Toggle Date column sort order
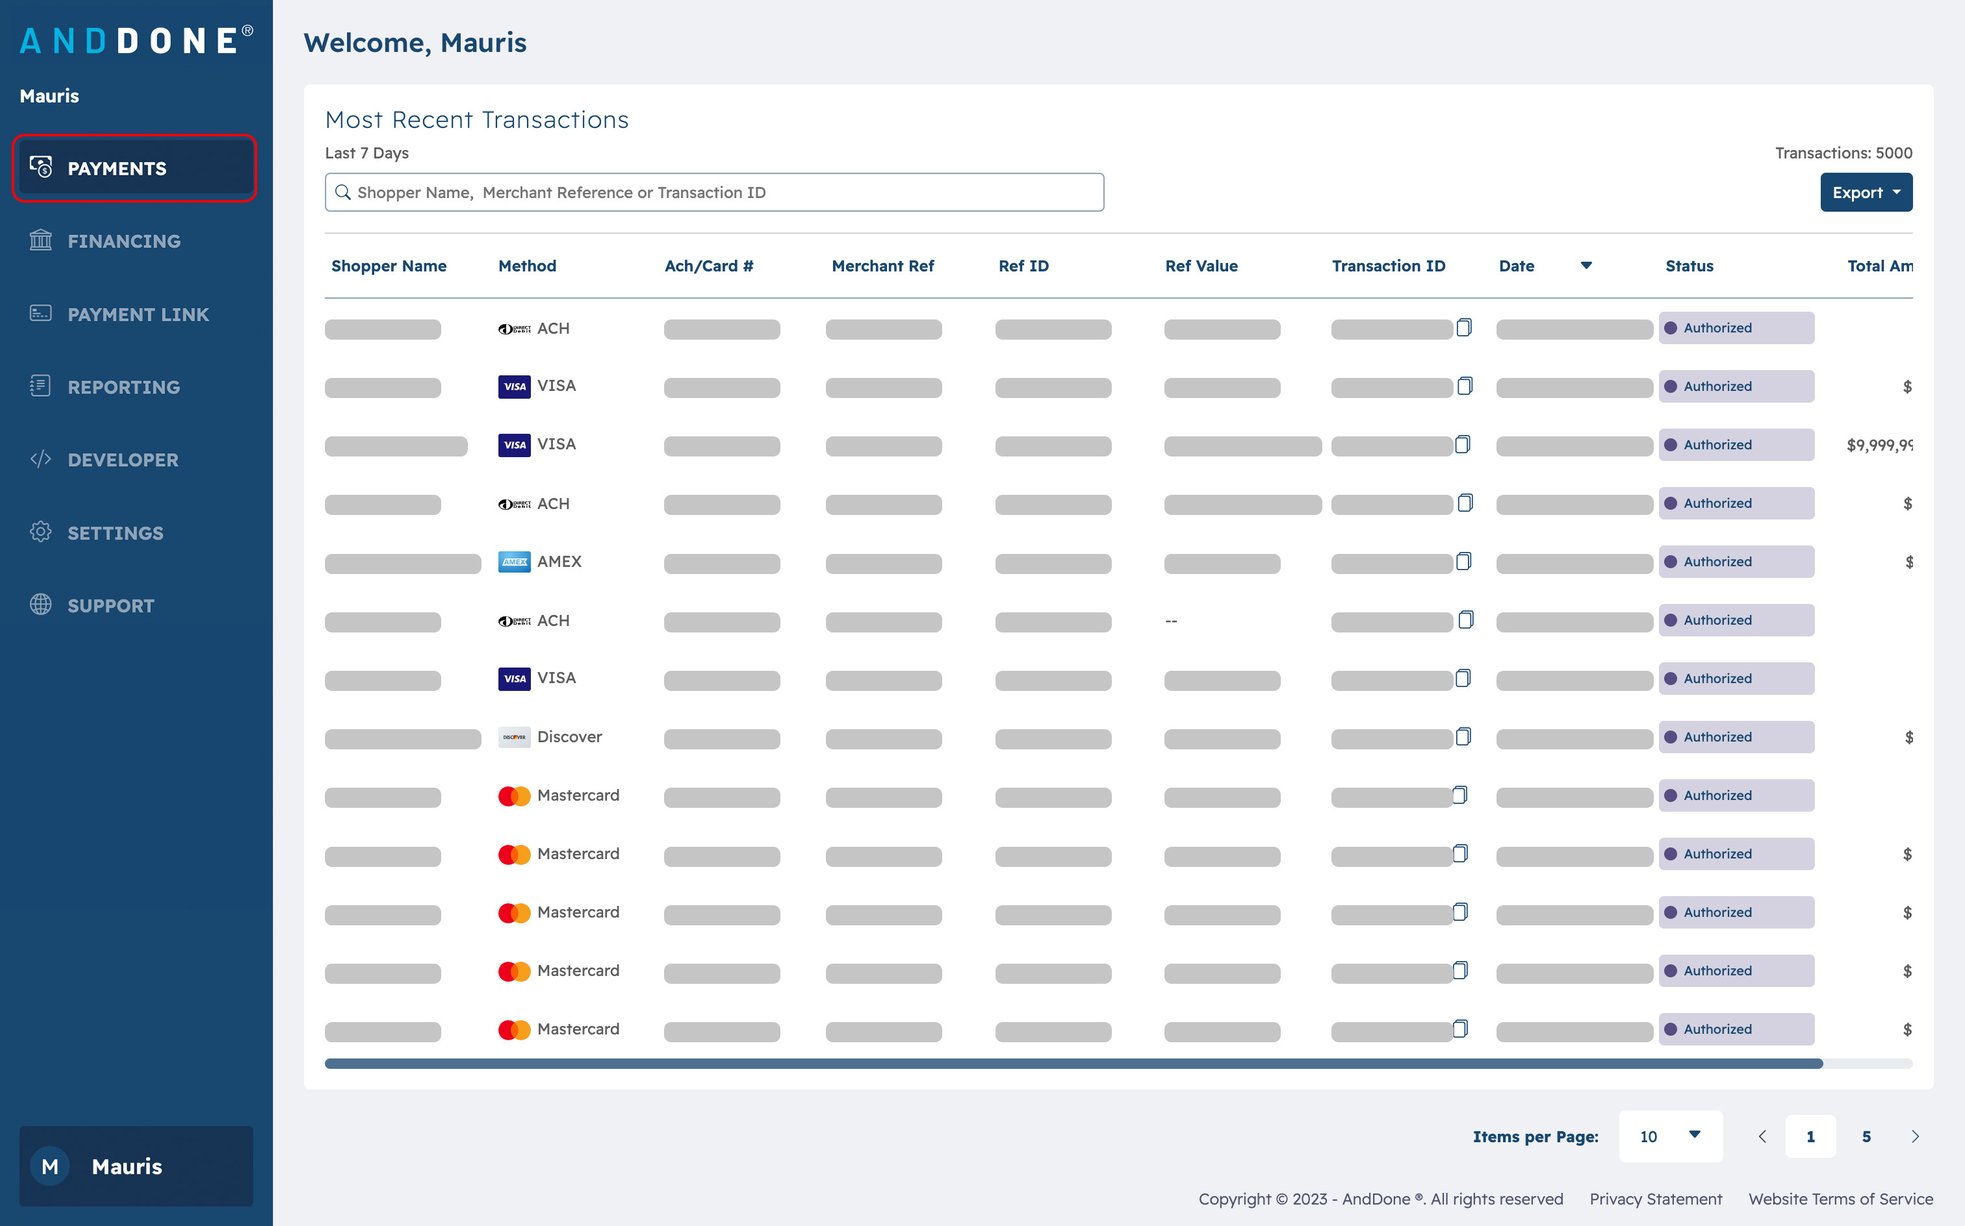 click(x=1586, y=265)
